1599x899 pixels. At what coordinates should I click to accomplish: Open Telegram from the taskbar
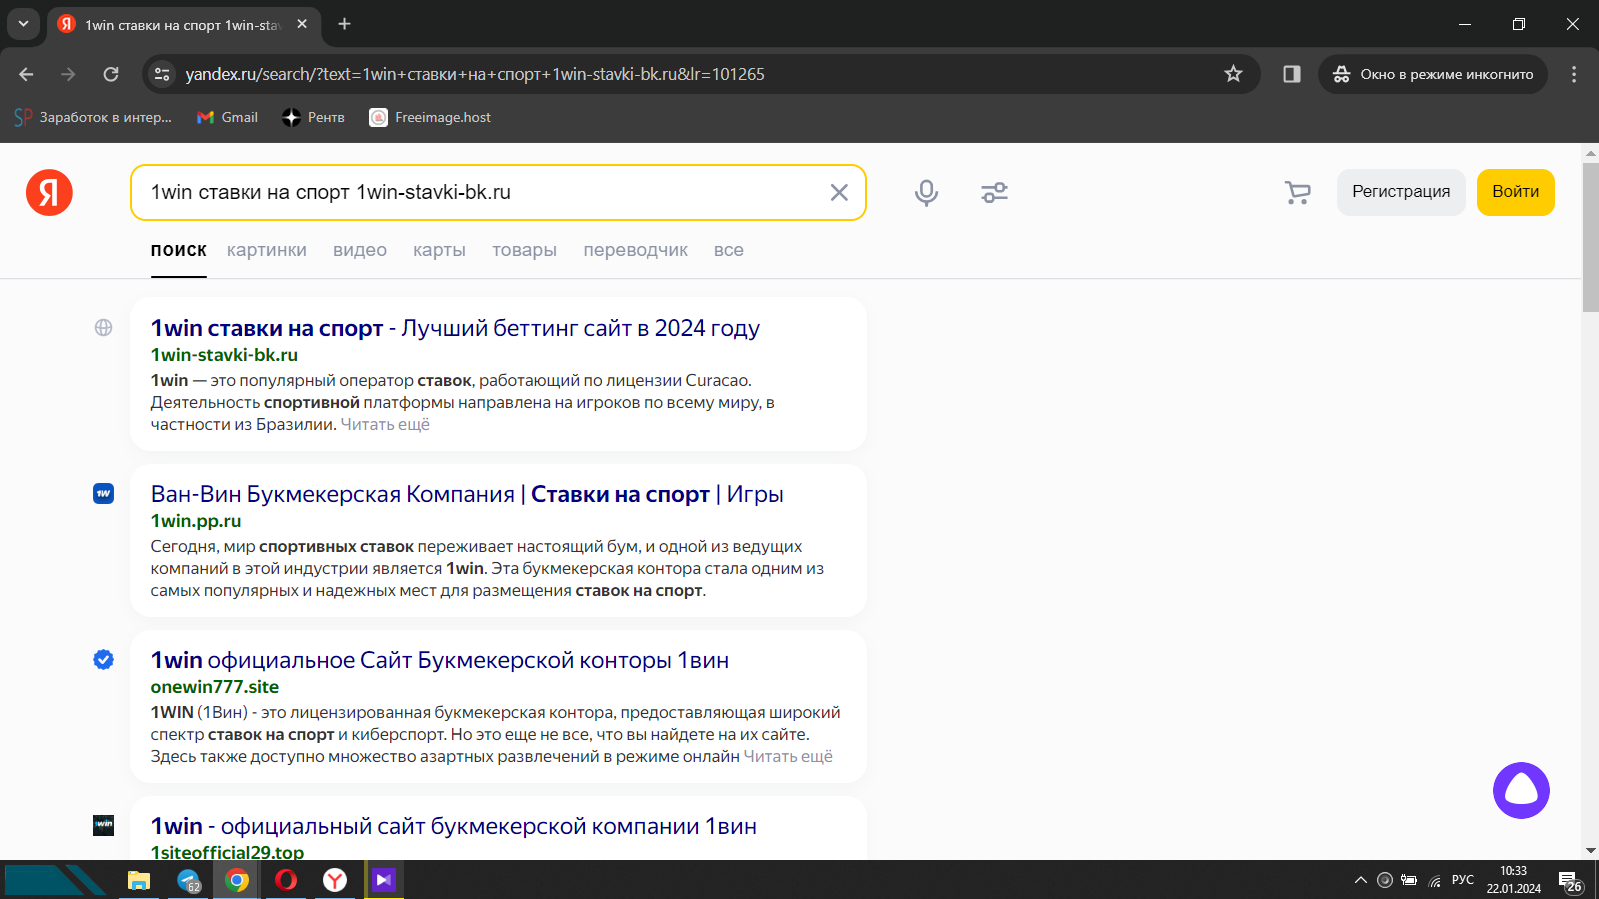point(188,880)
